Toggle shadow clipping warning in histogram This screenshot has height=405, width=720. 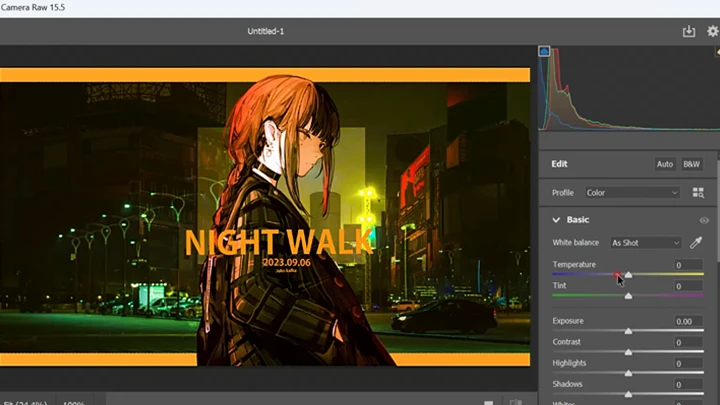(x=544, y=51)
